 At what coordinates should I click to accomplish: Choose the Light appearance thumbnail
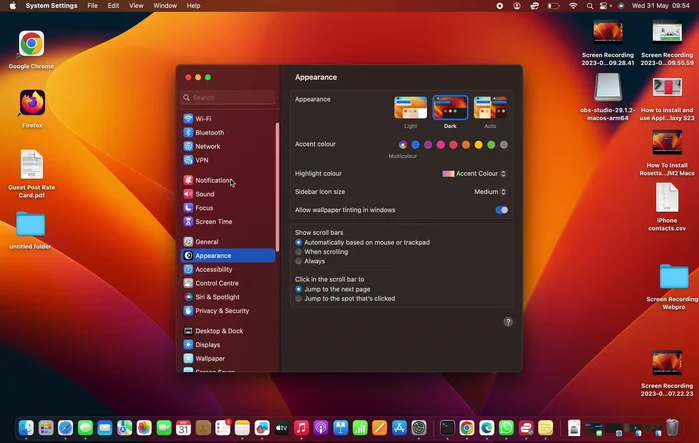[x=411, y=108]
